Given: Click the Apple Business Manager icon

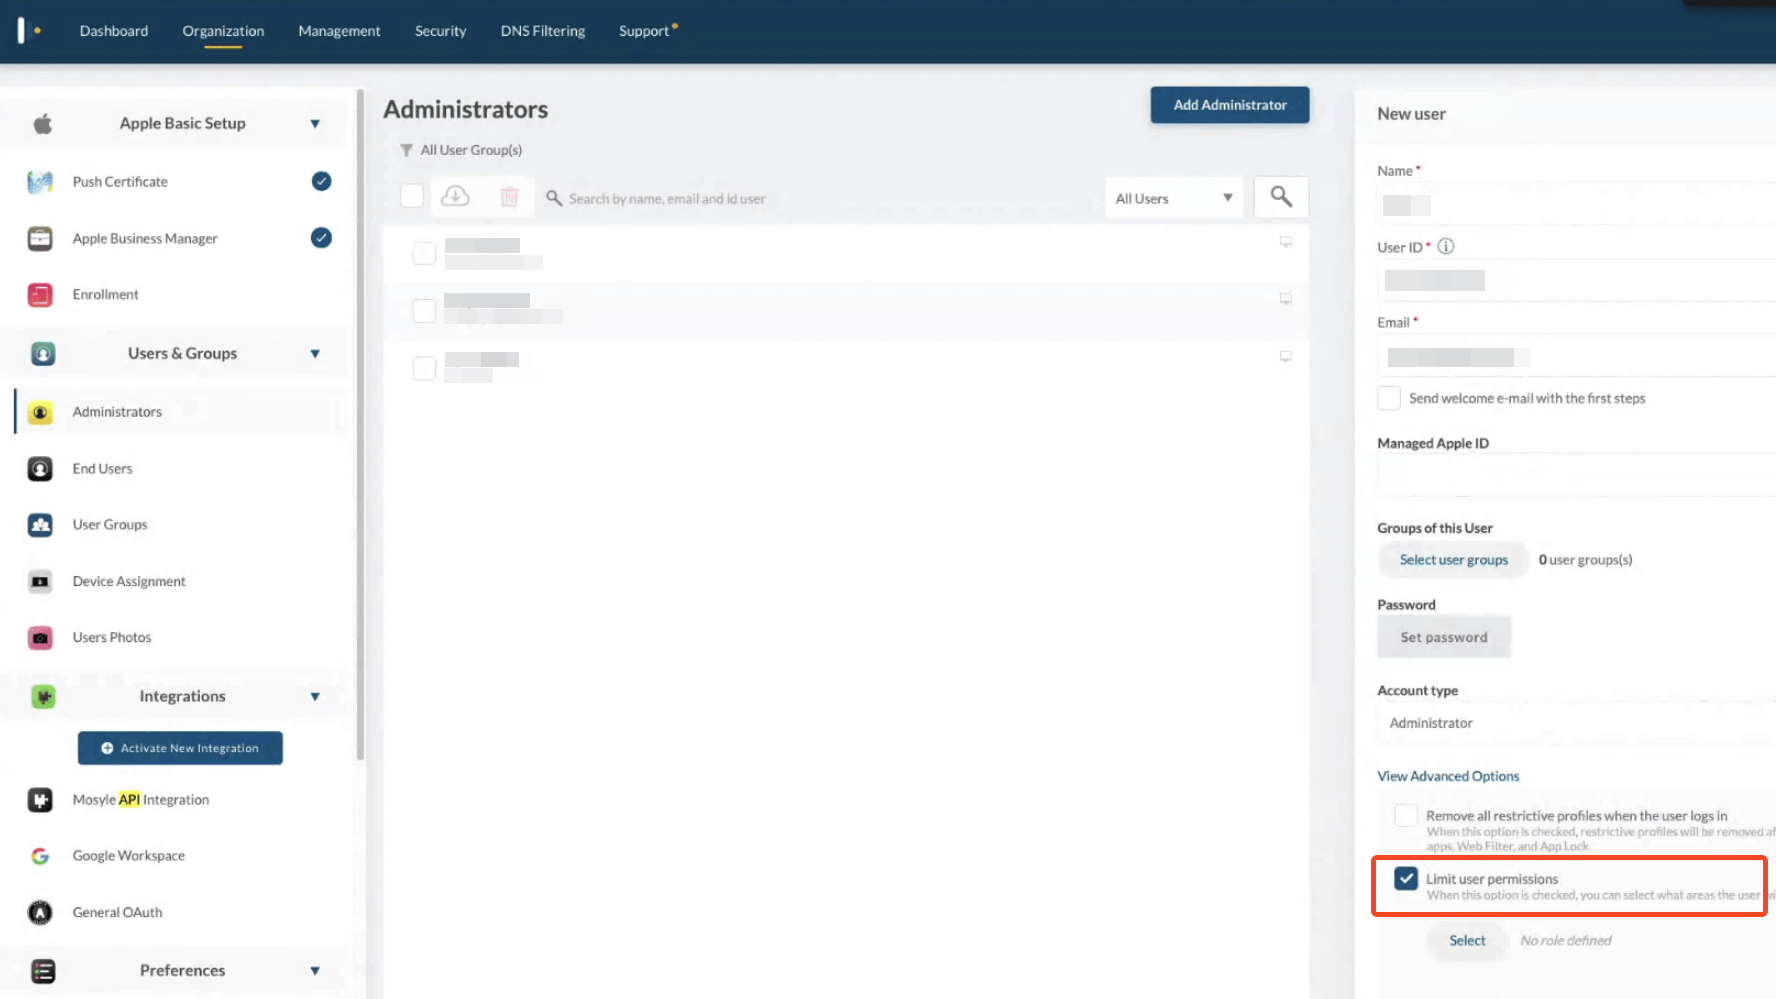Looking at the screenshot, I should tap(40, 239).
